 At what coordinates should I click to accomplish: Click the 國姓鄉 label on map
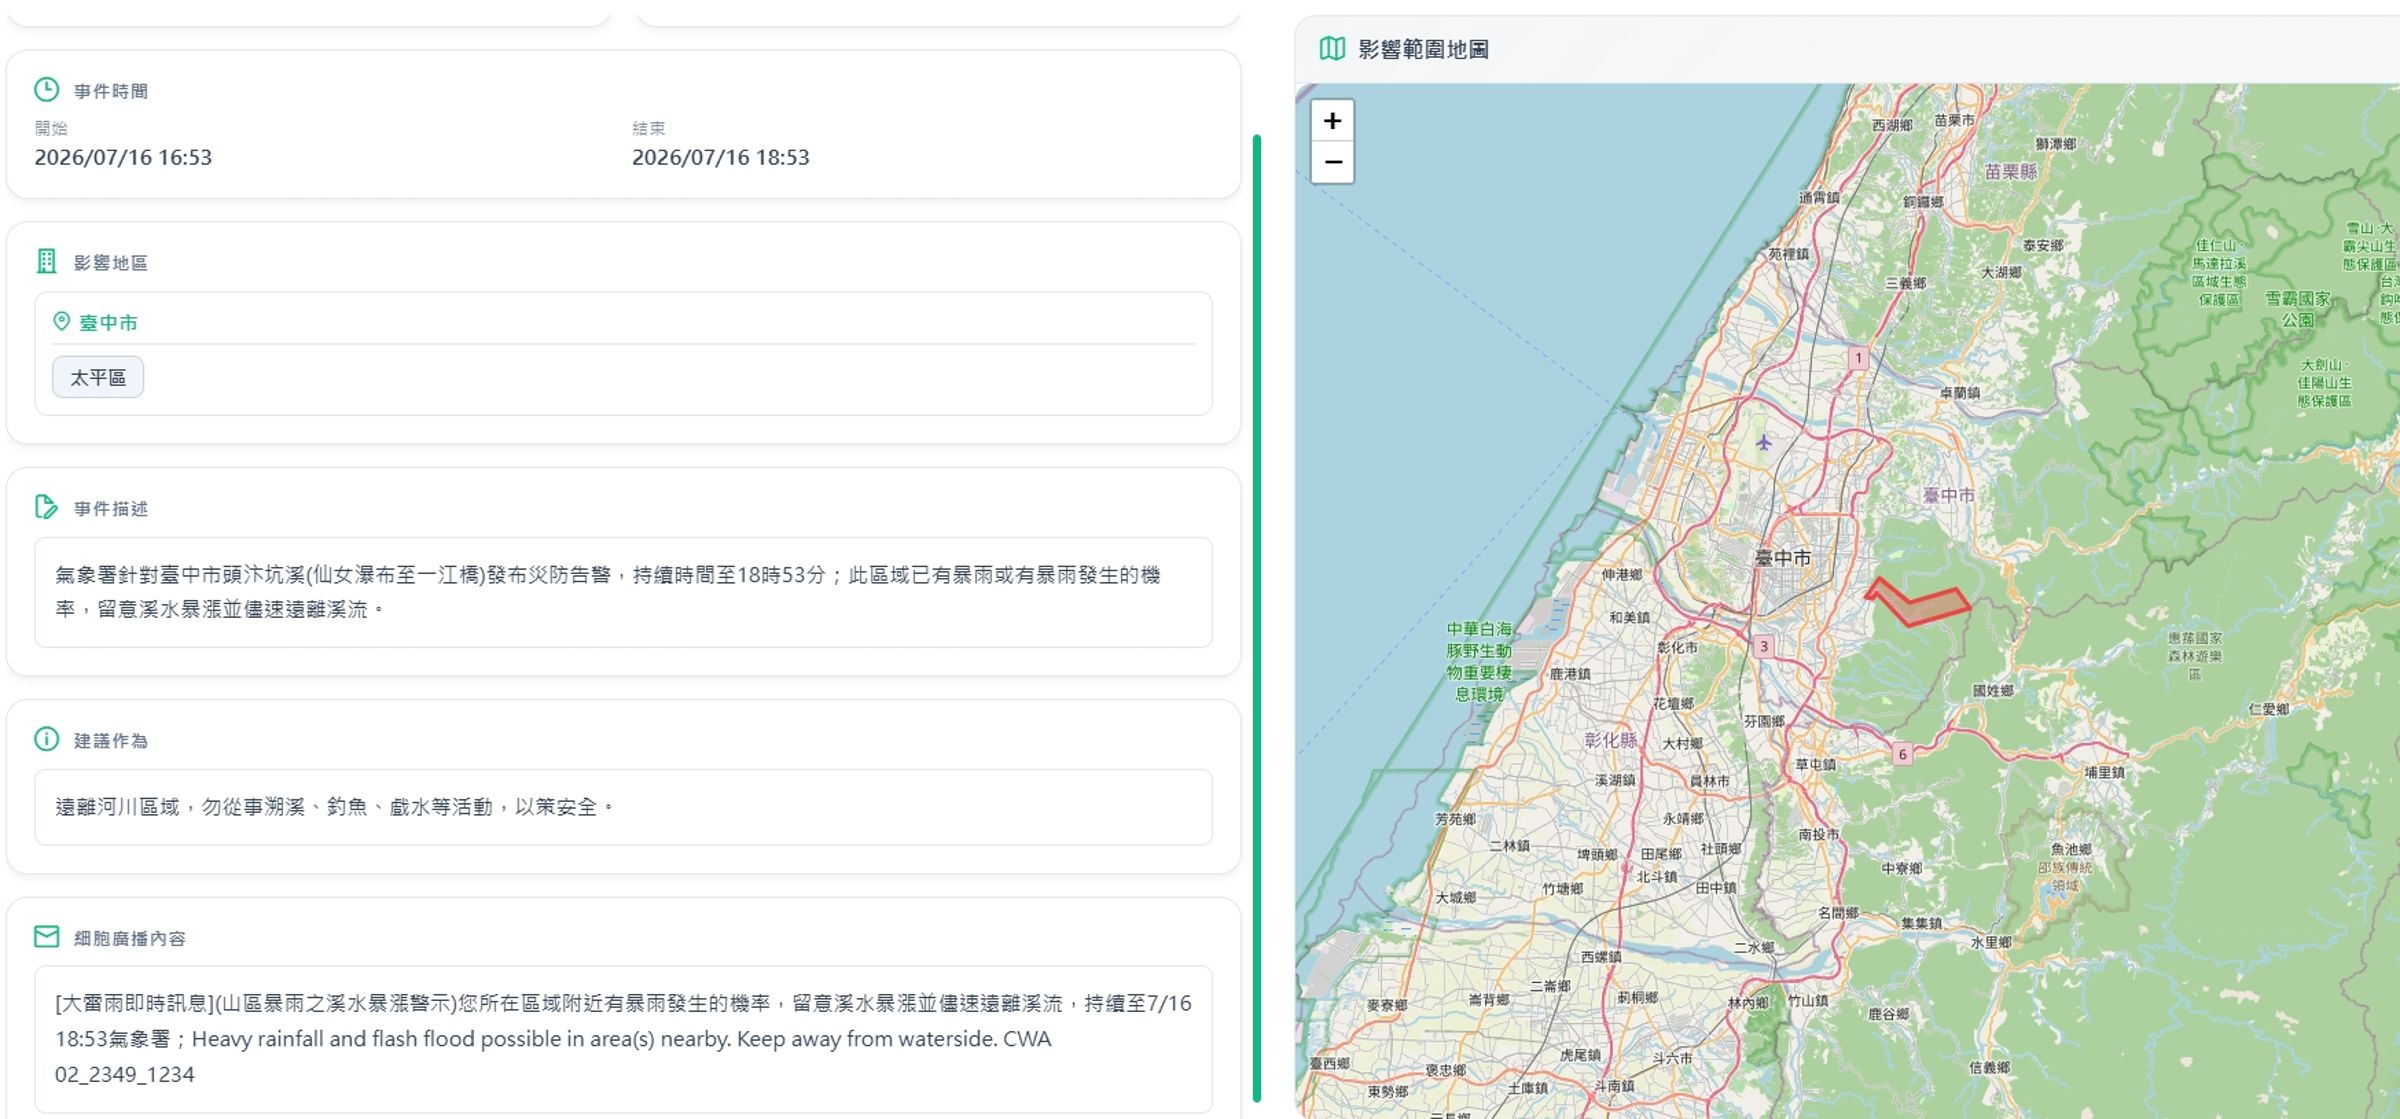pyautogui.click(x=1993, y=691)
